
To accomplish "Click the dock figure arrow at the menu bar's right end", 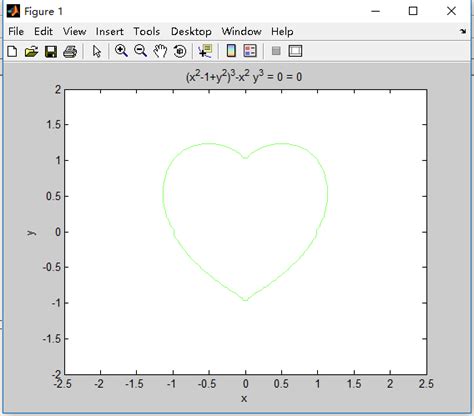I will (x=463, y=31).
